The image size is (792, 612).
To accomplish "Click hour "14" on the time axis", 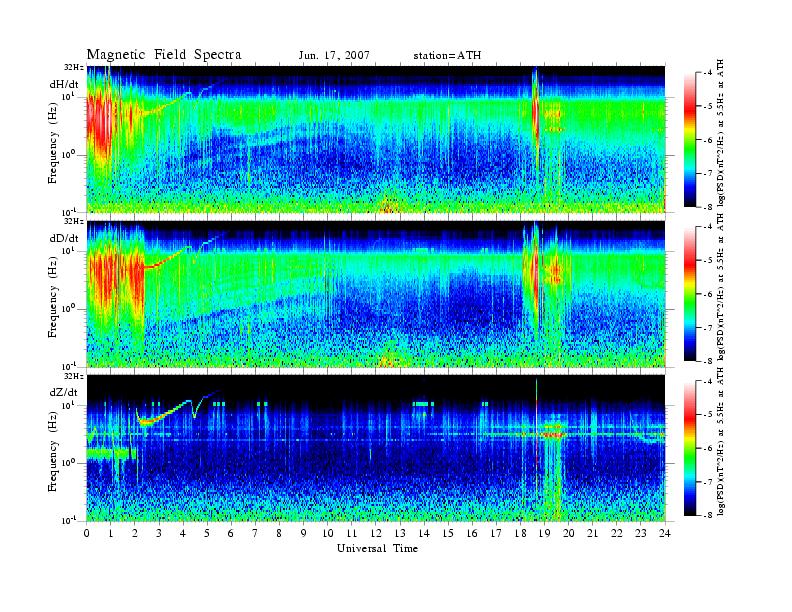I will tap(424, 533).
